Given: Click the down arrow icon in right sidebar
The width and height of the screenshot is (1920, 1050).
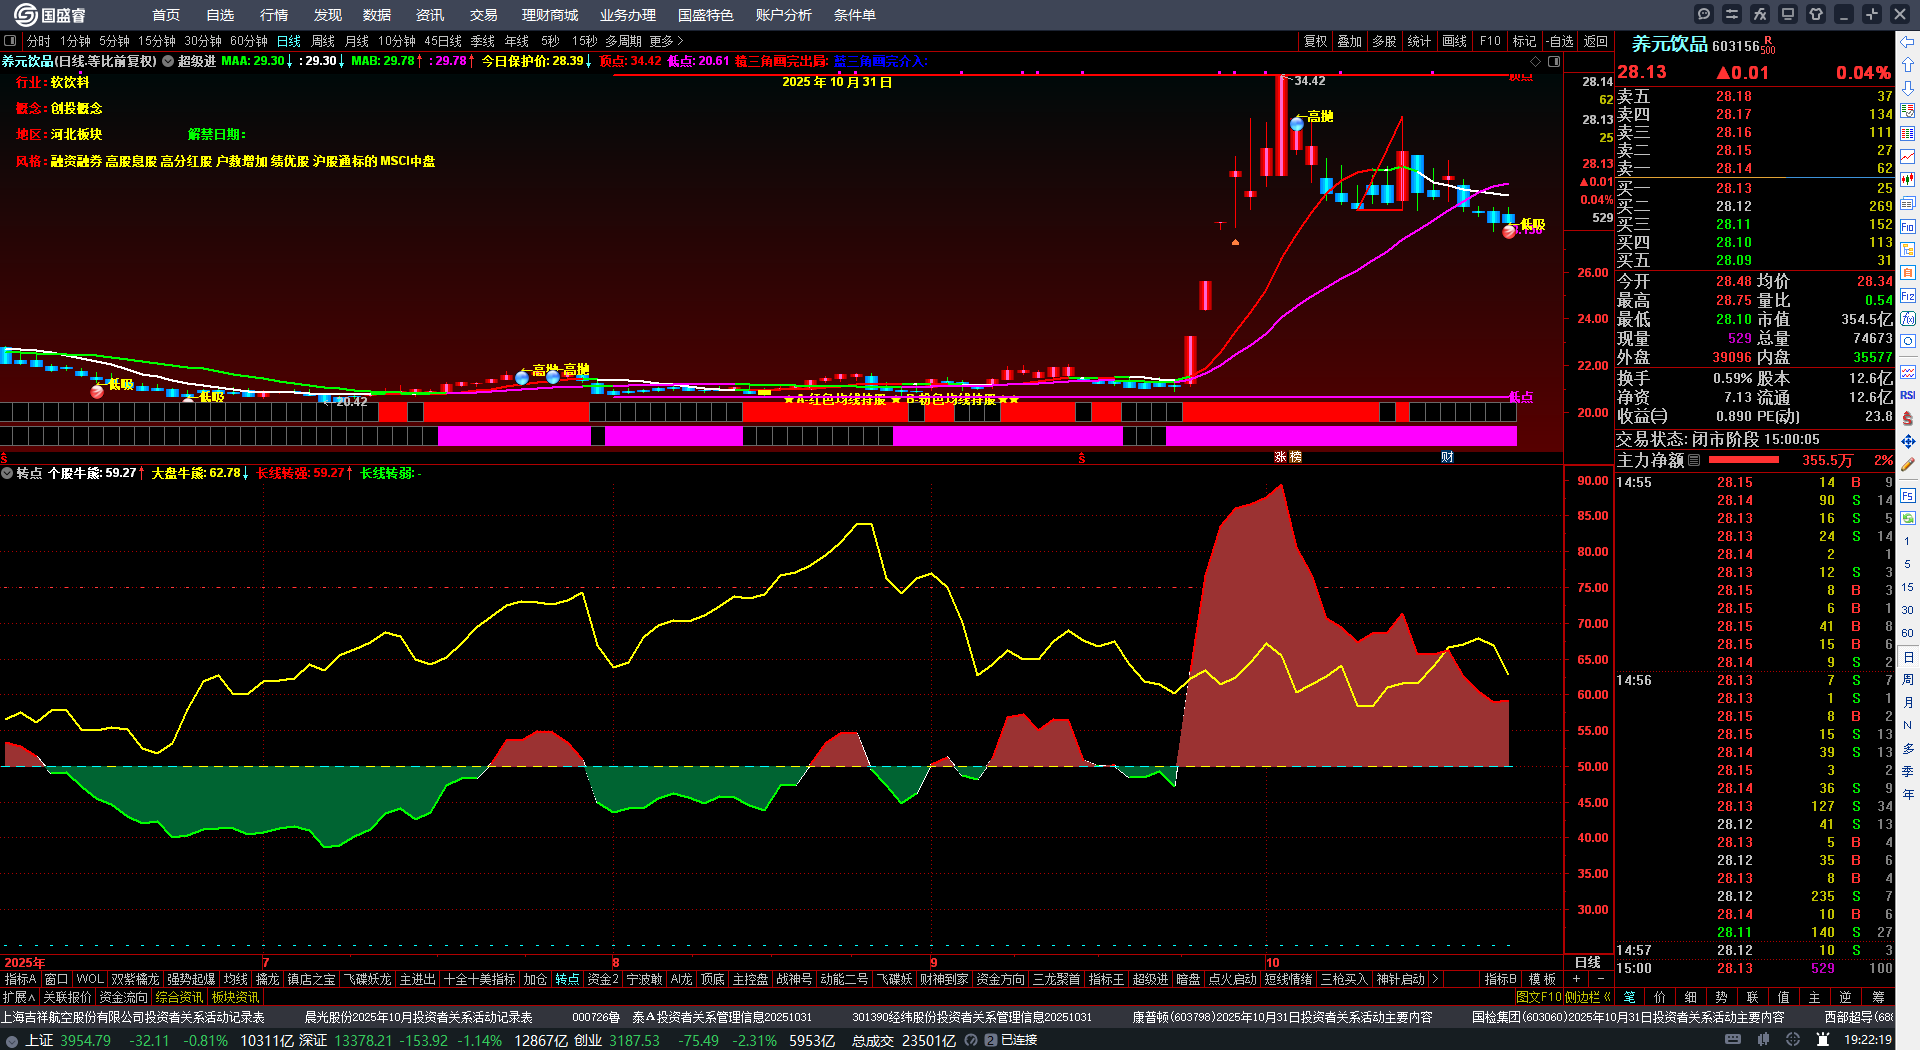Looking at the screenshot, I should pos(1908,88).
